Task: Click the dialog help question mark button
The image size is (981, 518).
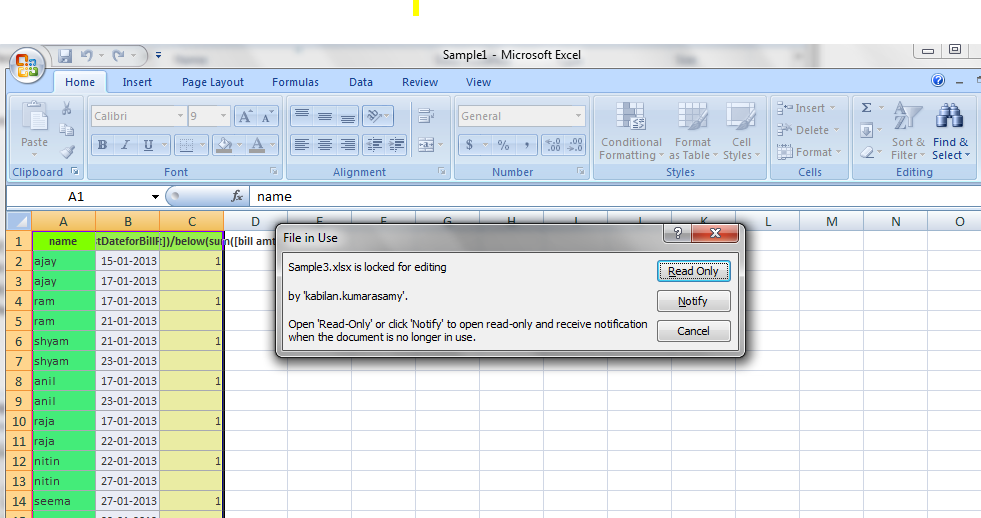Action: 678,233
